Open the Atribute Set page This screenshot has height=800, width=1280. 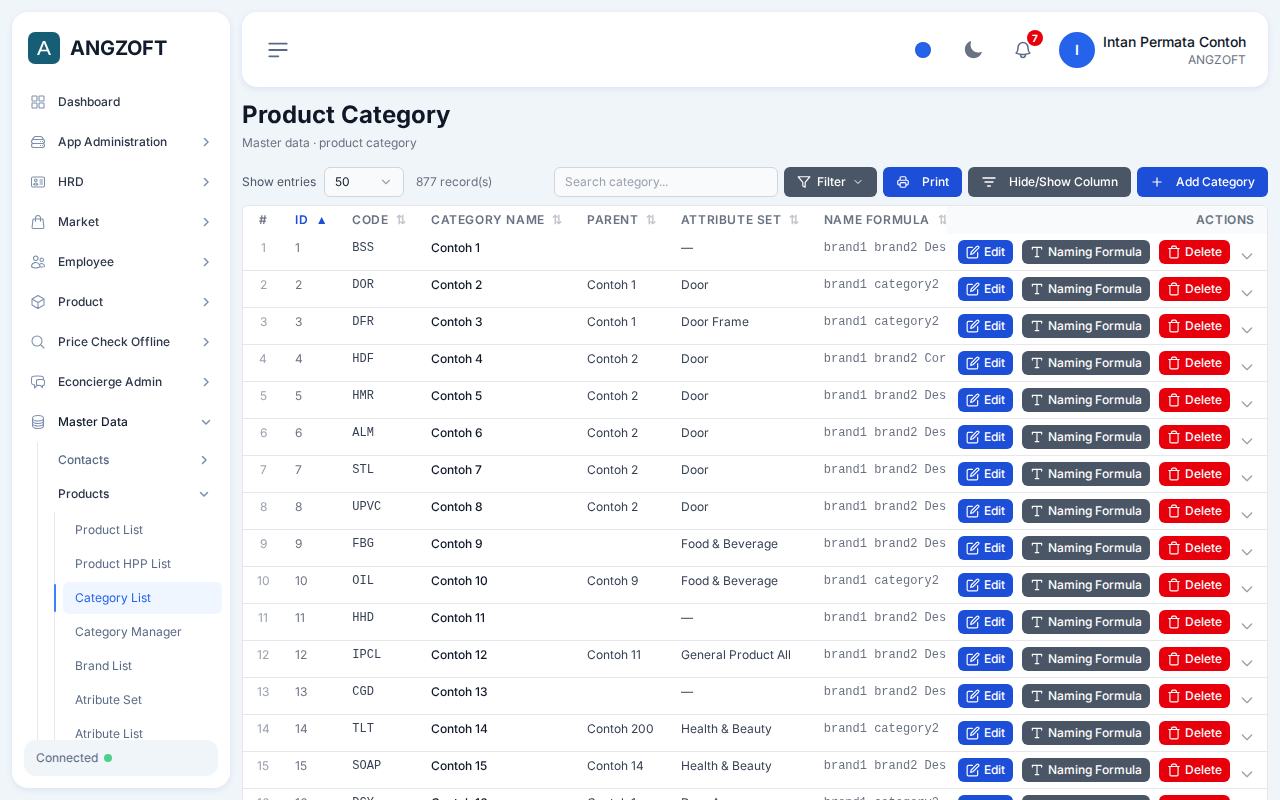point(142,700)
